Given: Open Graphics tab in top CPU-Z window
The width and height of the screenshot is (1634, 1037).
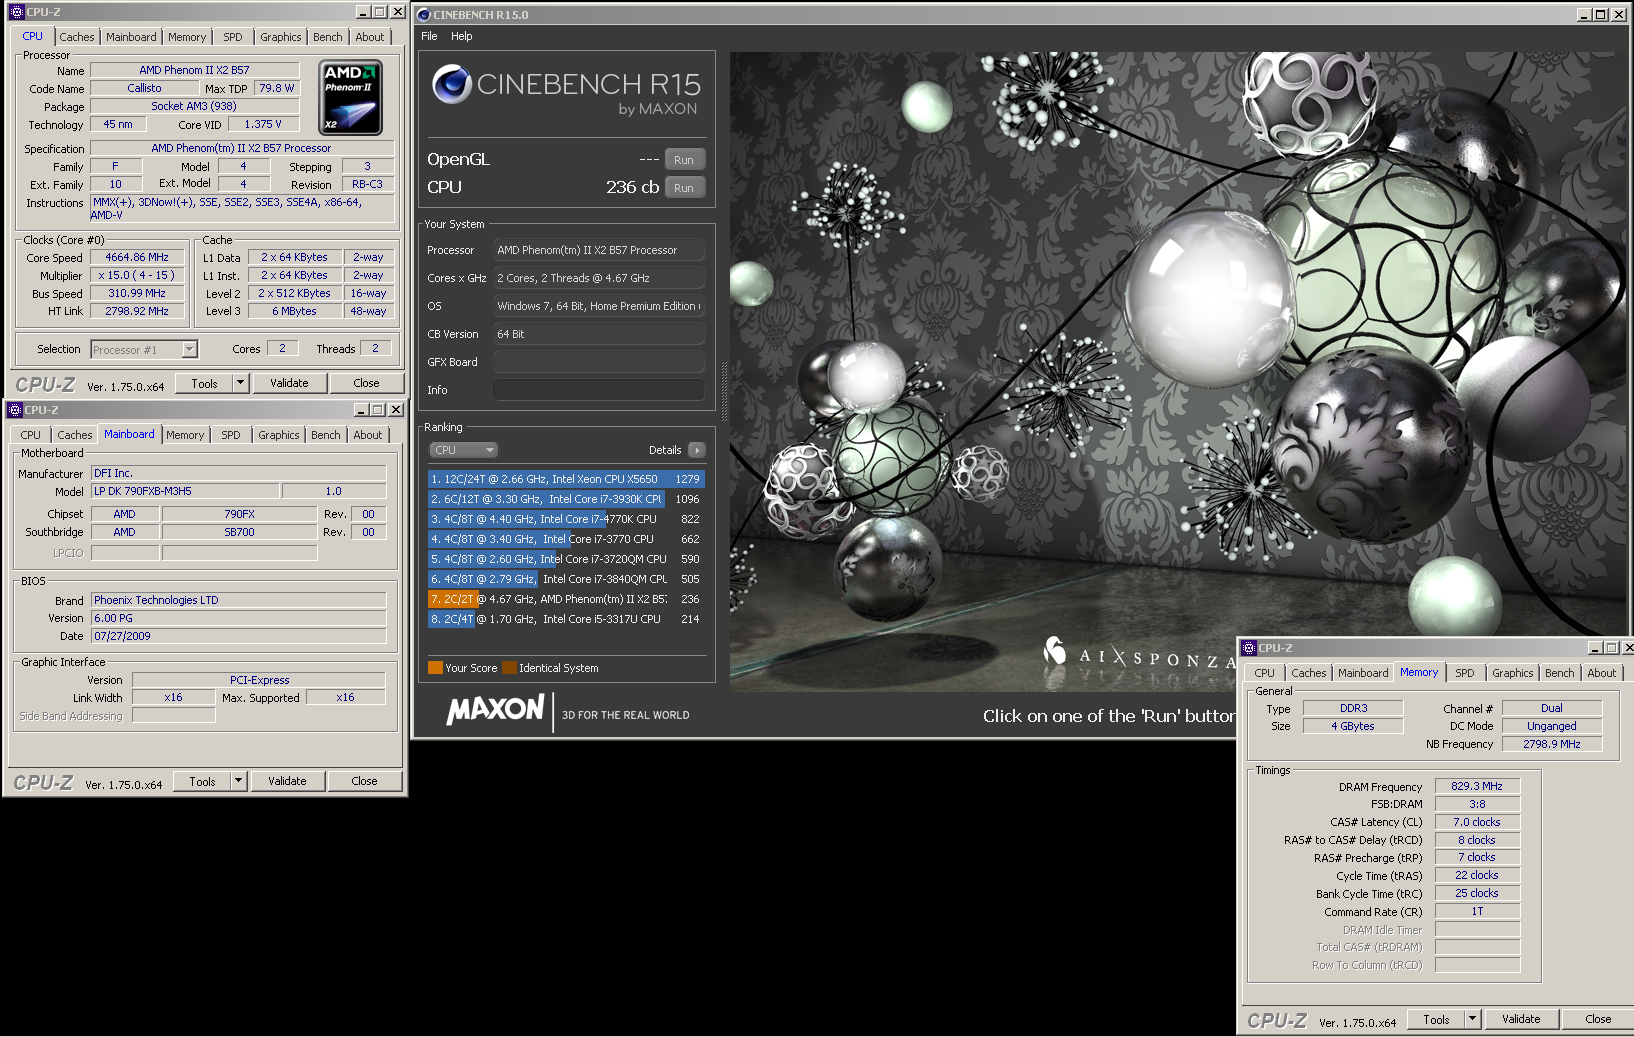Looking at the screenshot, I should 281,37.
